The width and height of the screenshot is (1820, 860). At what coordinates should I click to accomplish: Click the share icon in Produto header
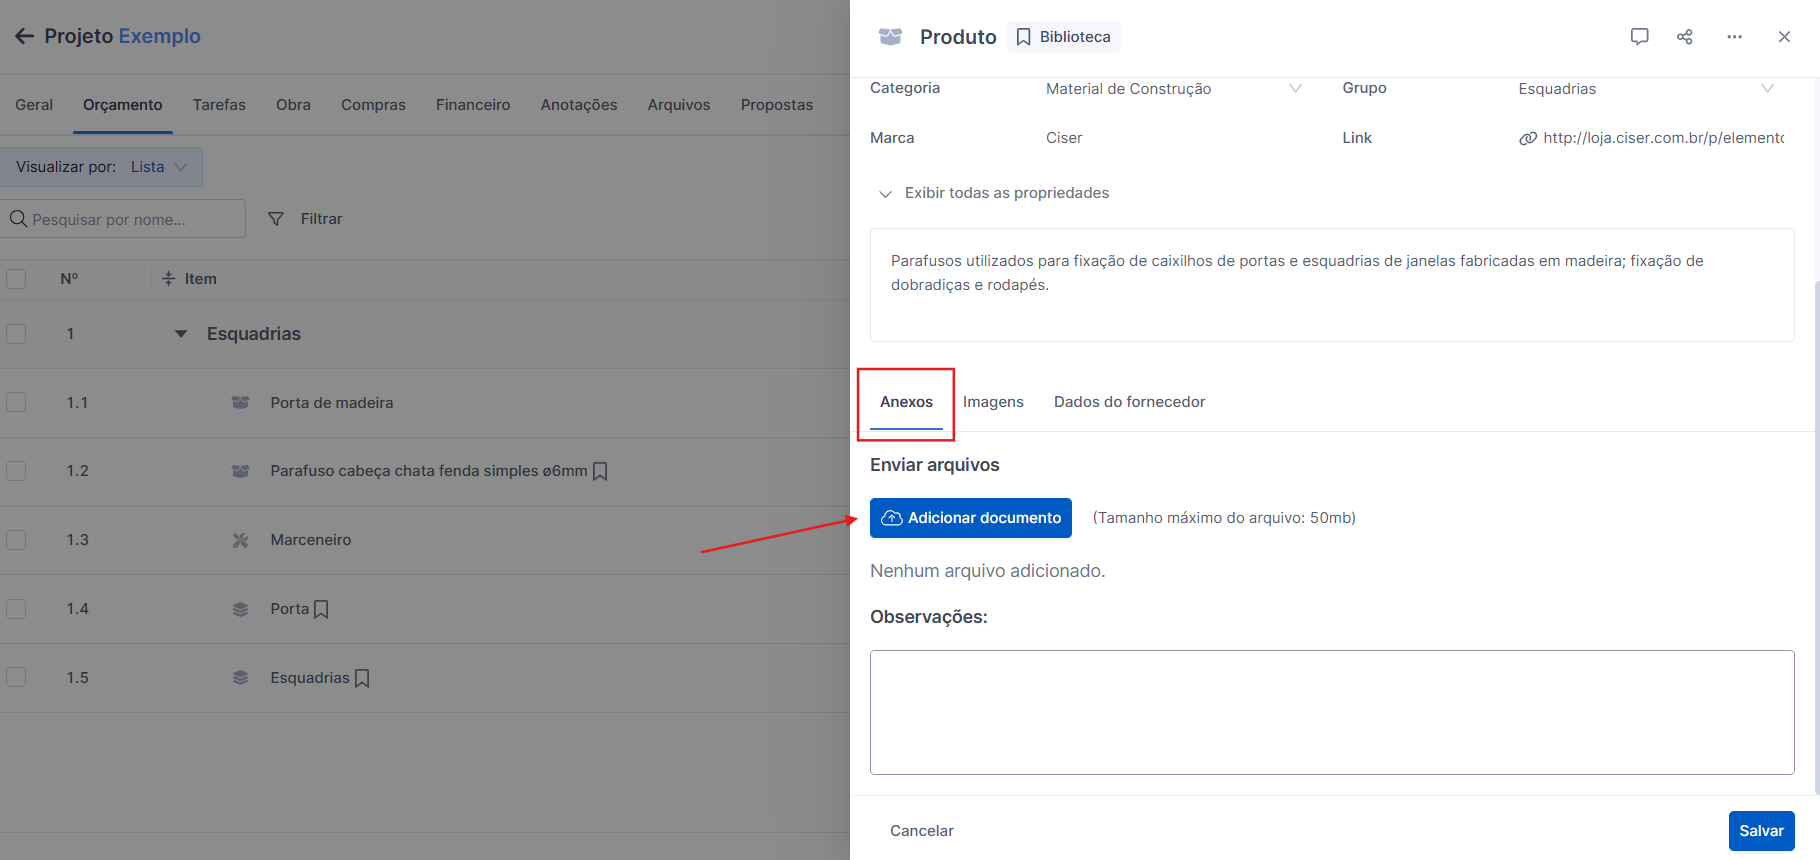pos(1685,37)
